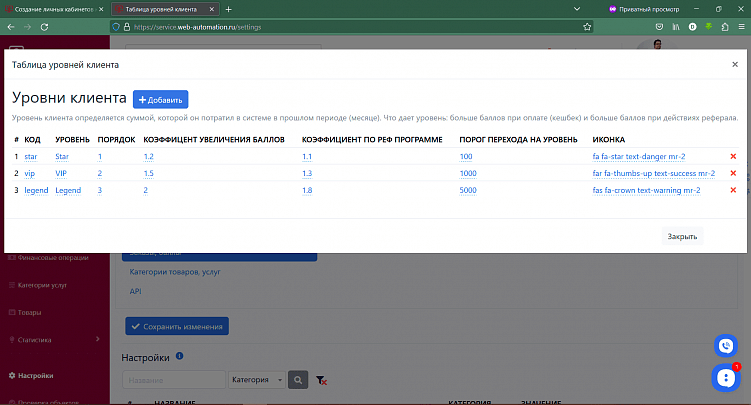Screen dimensions: 751x405
Task: Edit the referral coefficient 1.3
Action: (307, 173)
